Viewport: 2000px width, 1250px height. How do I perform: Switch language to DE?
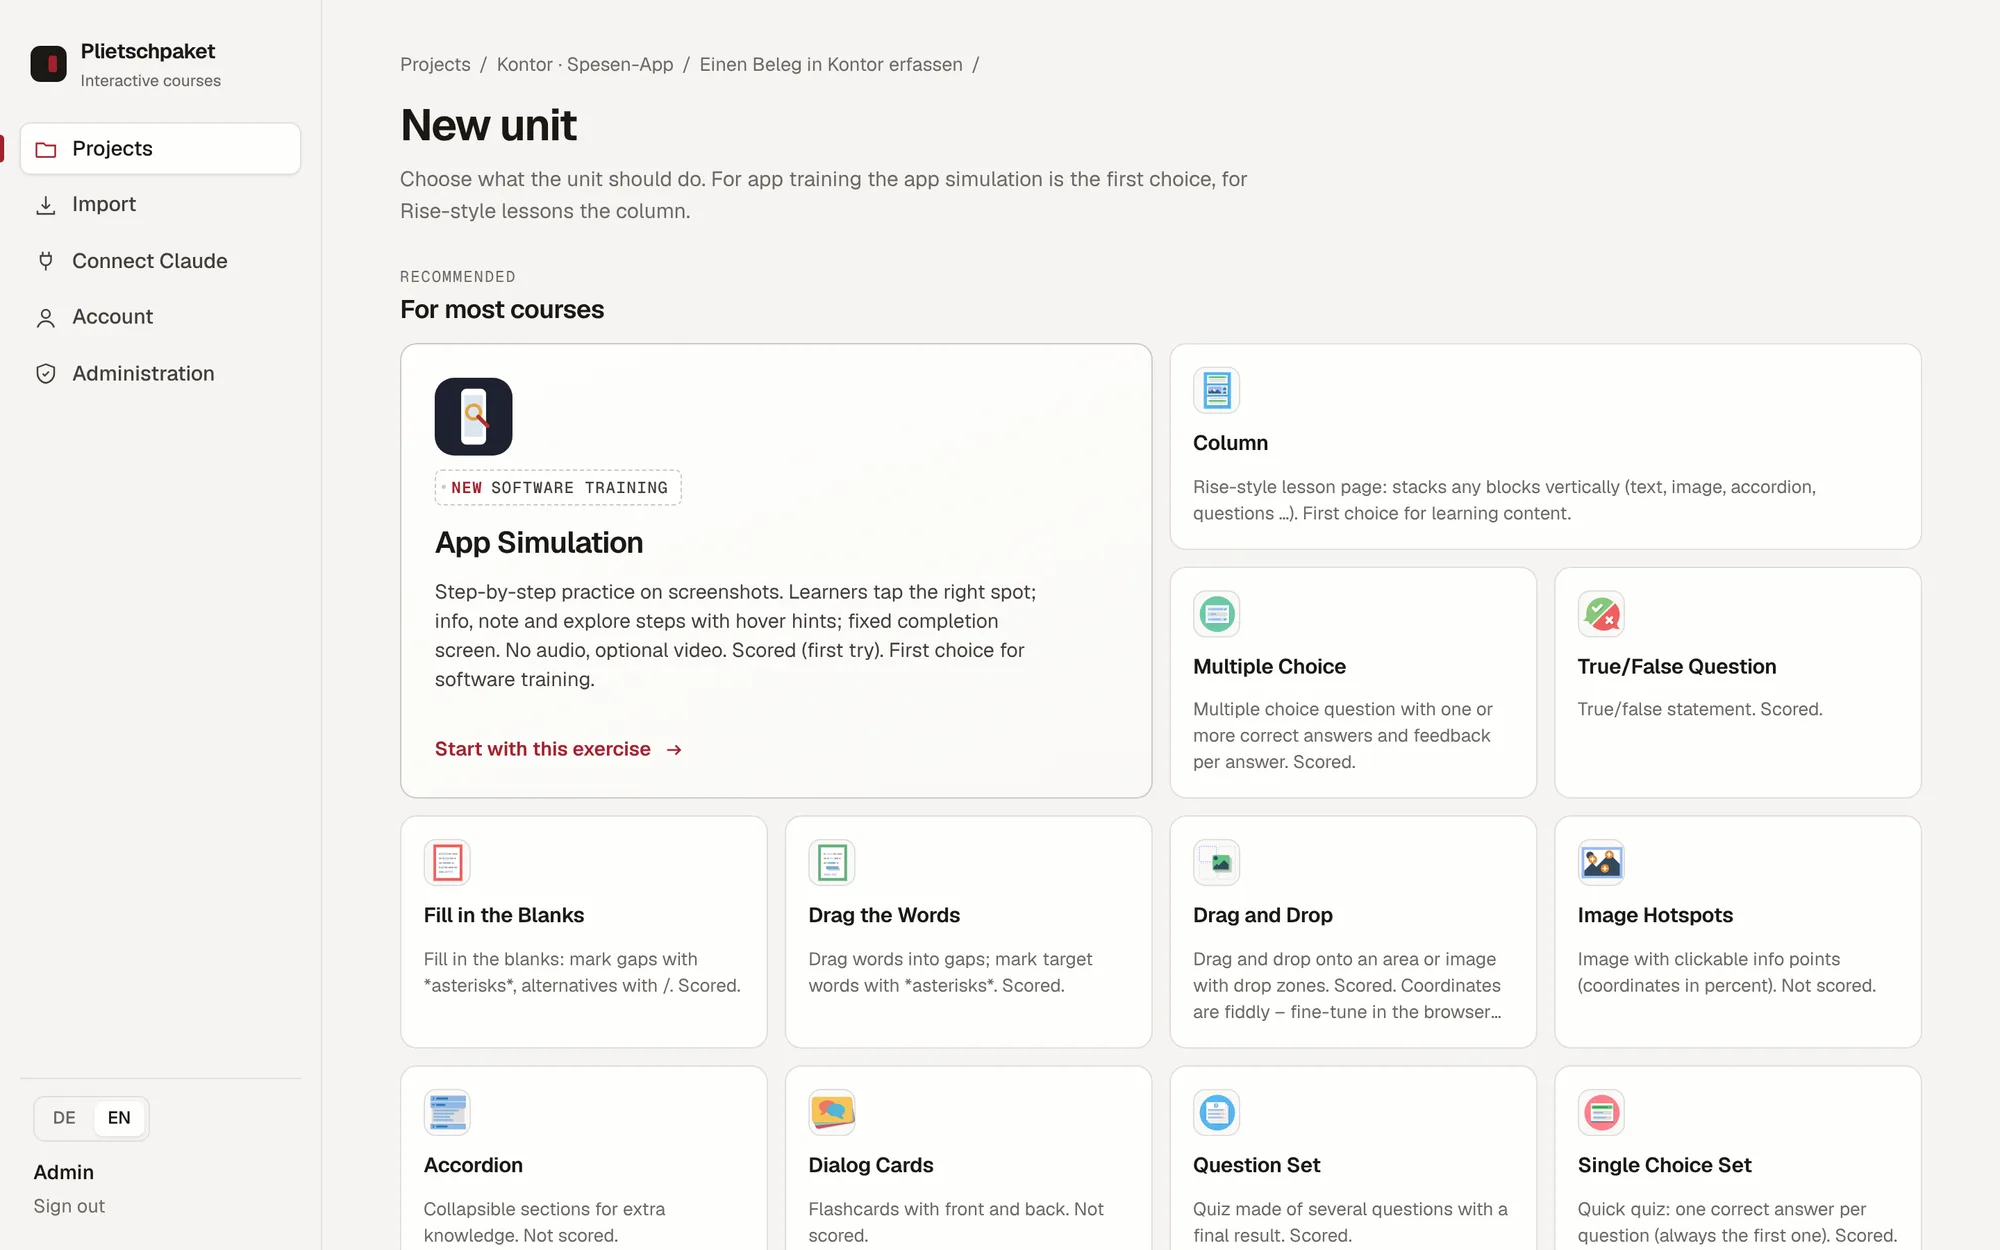(x=64, y=1118)
